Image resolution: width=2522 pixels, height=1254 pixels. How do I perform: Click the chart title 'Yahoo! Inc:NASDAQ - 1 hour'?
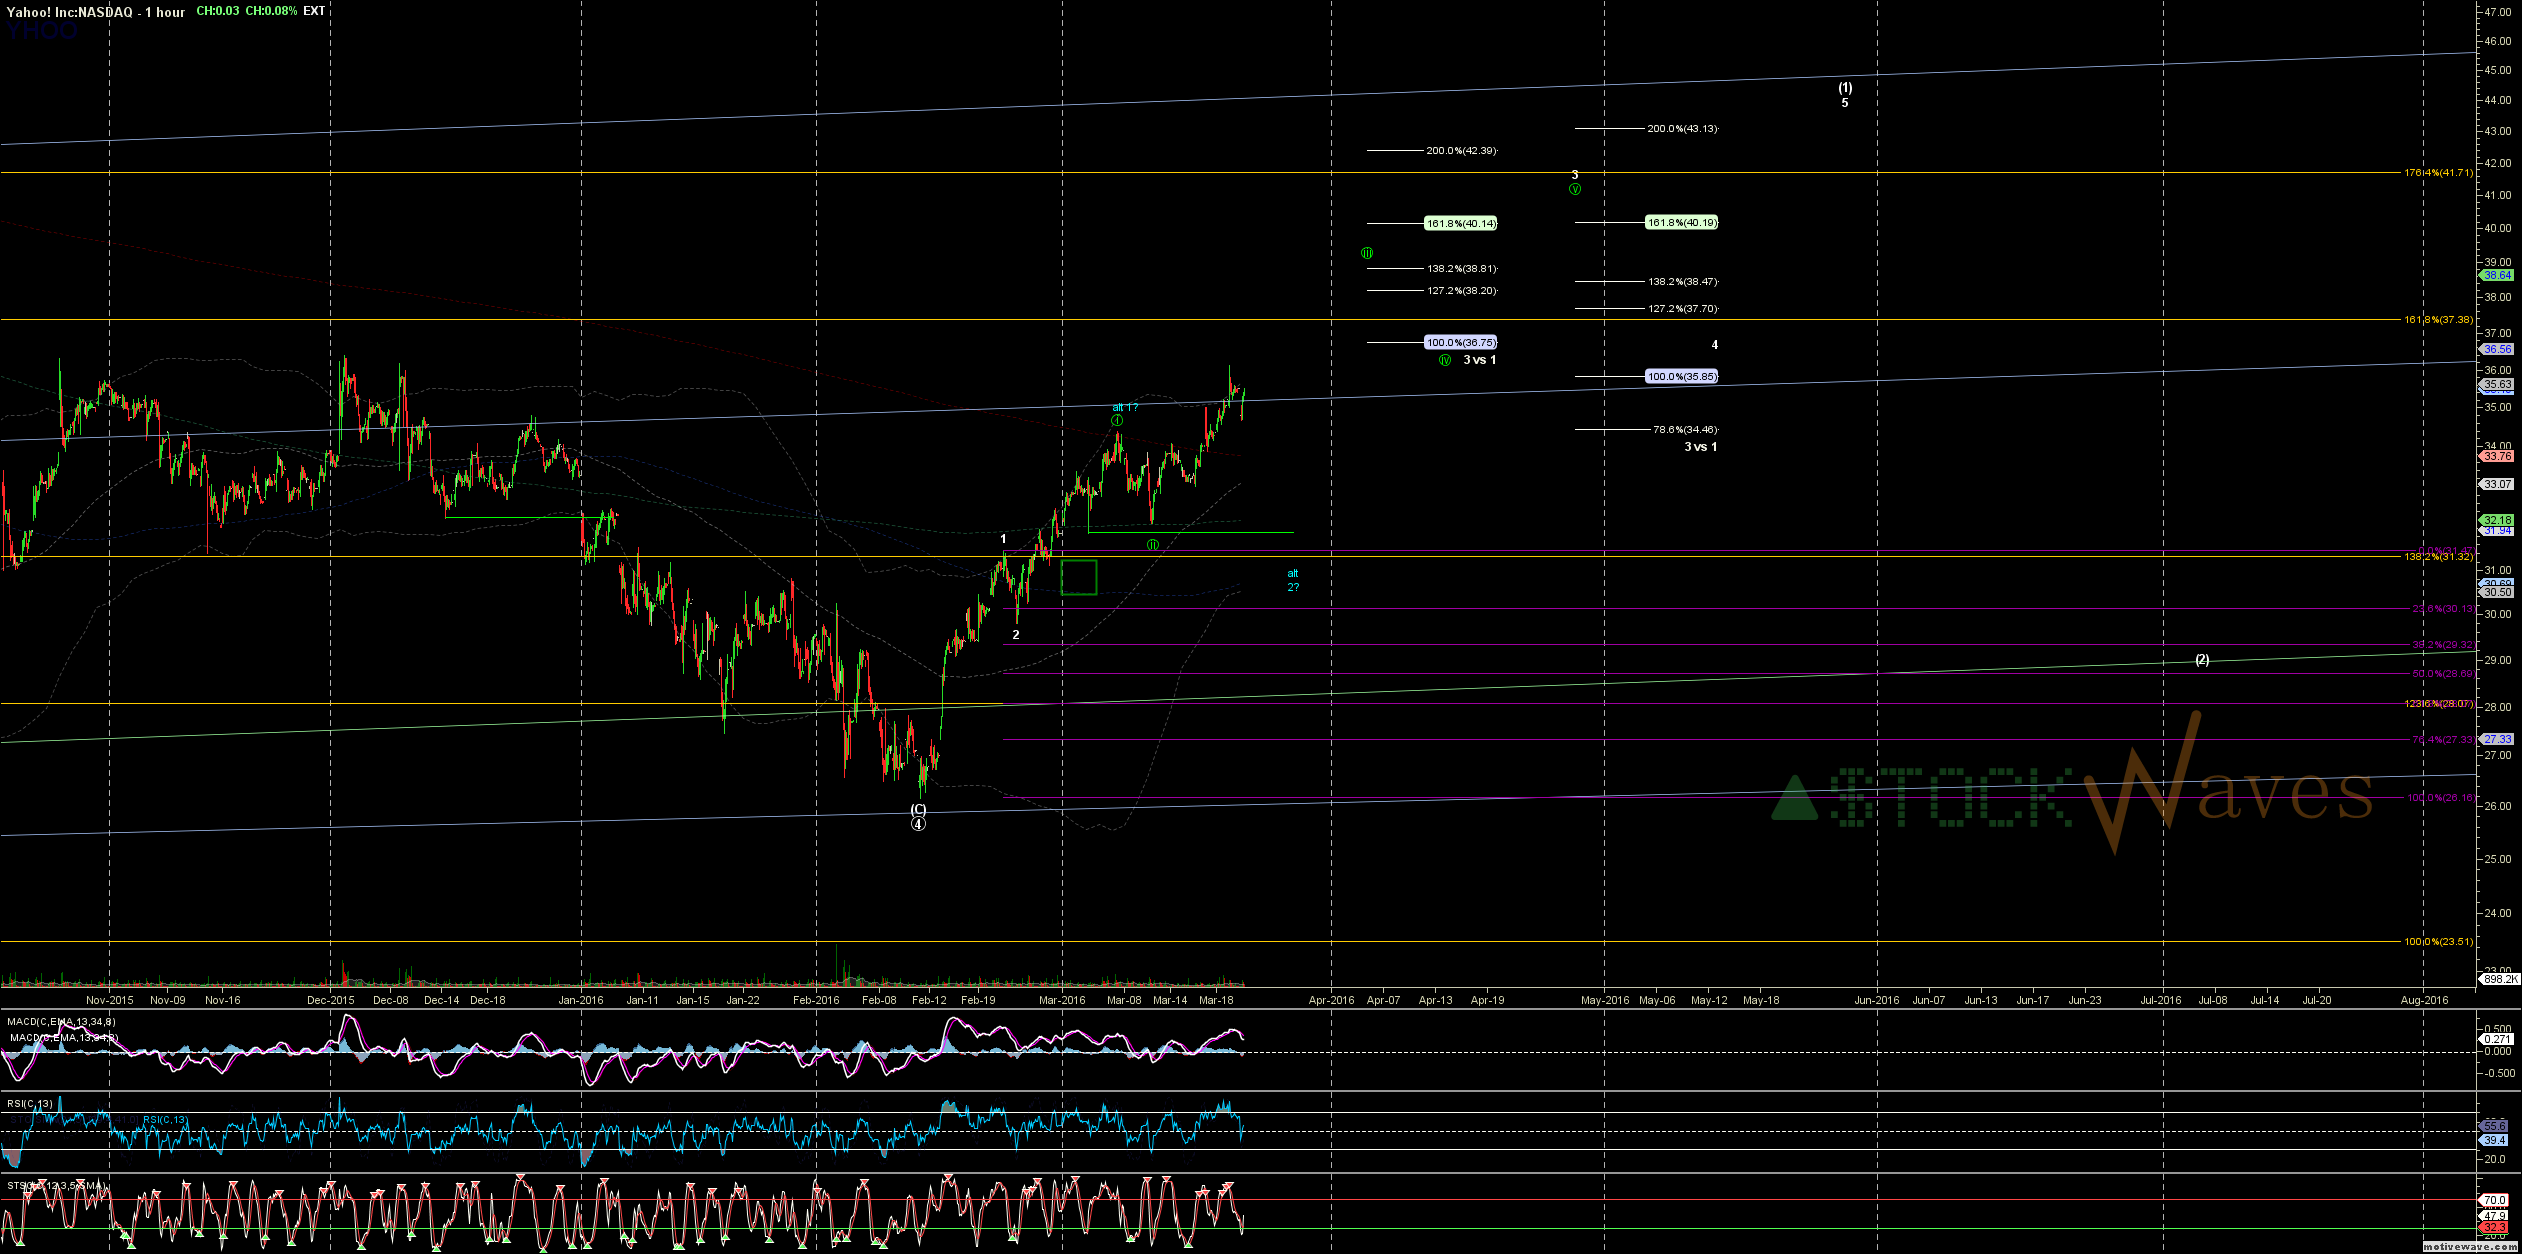[96, 12]
